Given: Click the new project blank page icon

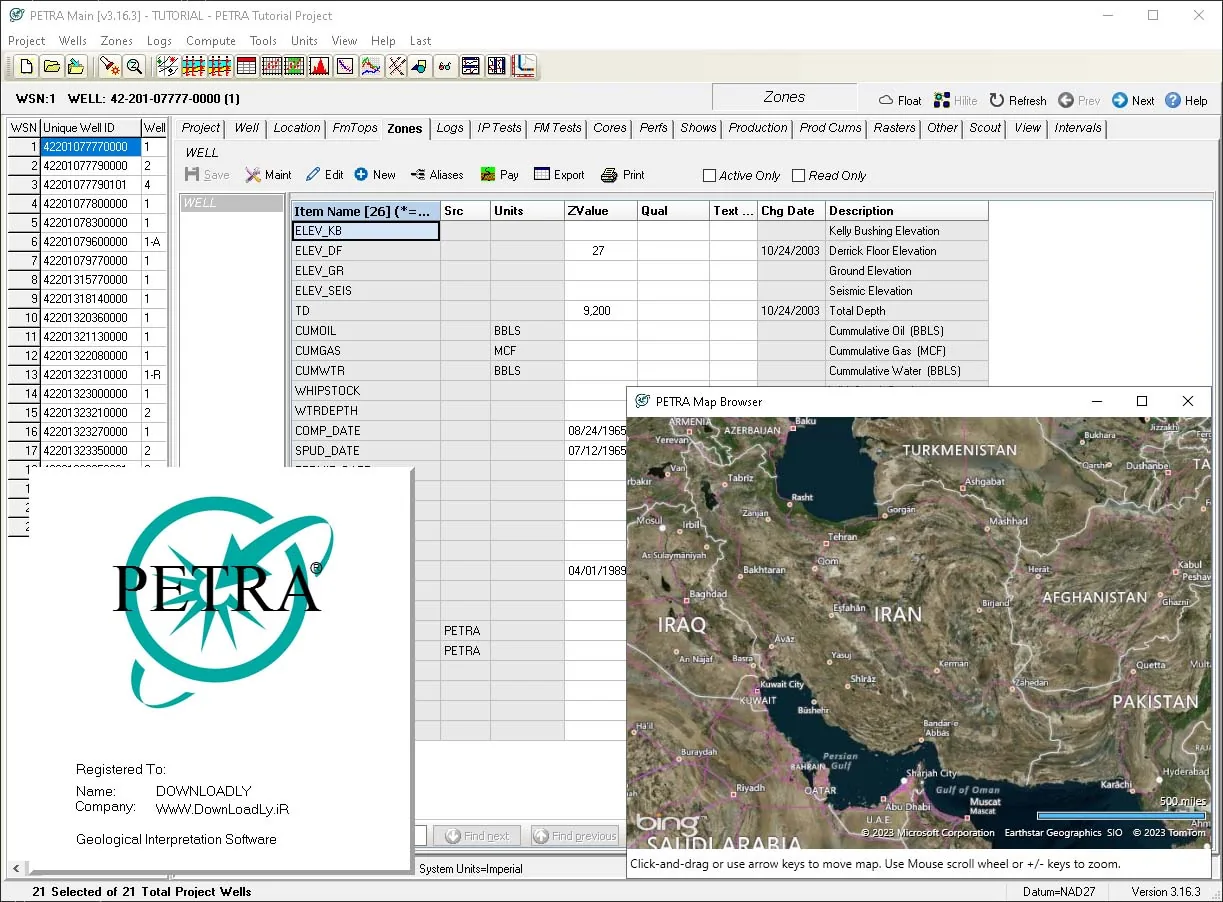Looking at the screenshot, I should [27, 67].
